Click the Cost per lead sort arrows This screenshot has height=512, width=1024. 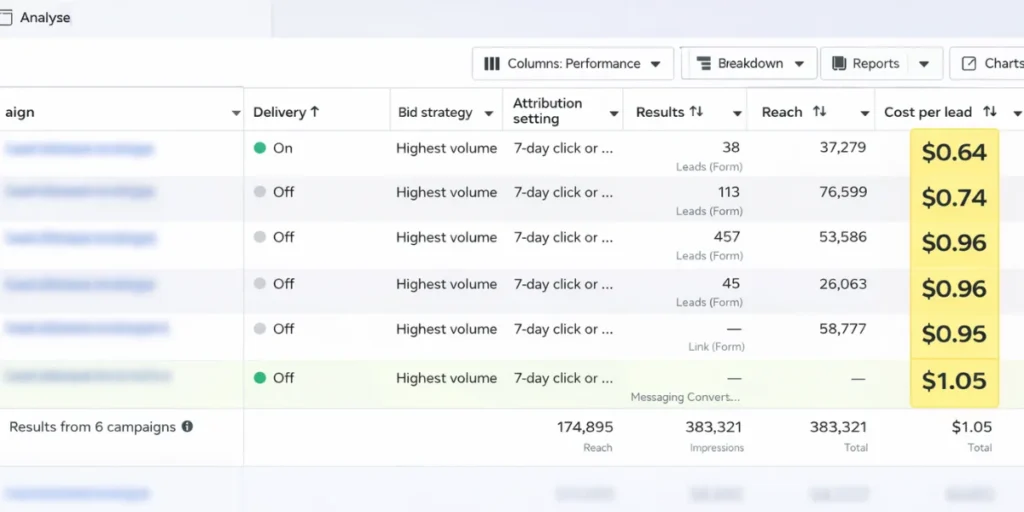tap(990, 112)
